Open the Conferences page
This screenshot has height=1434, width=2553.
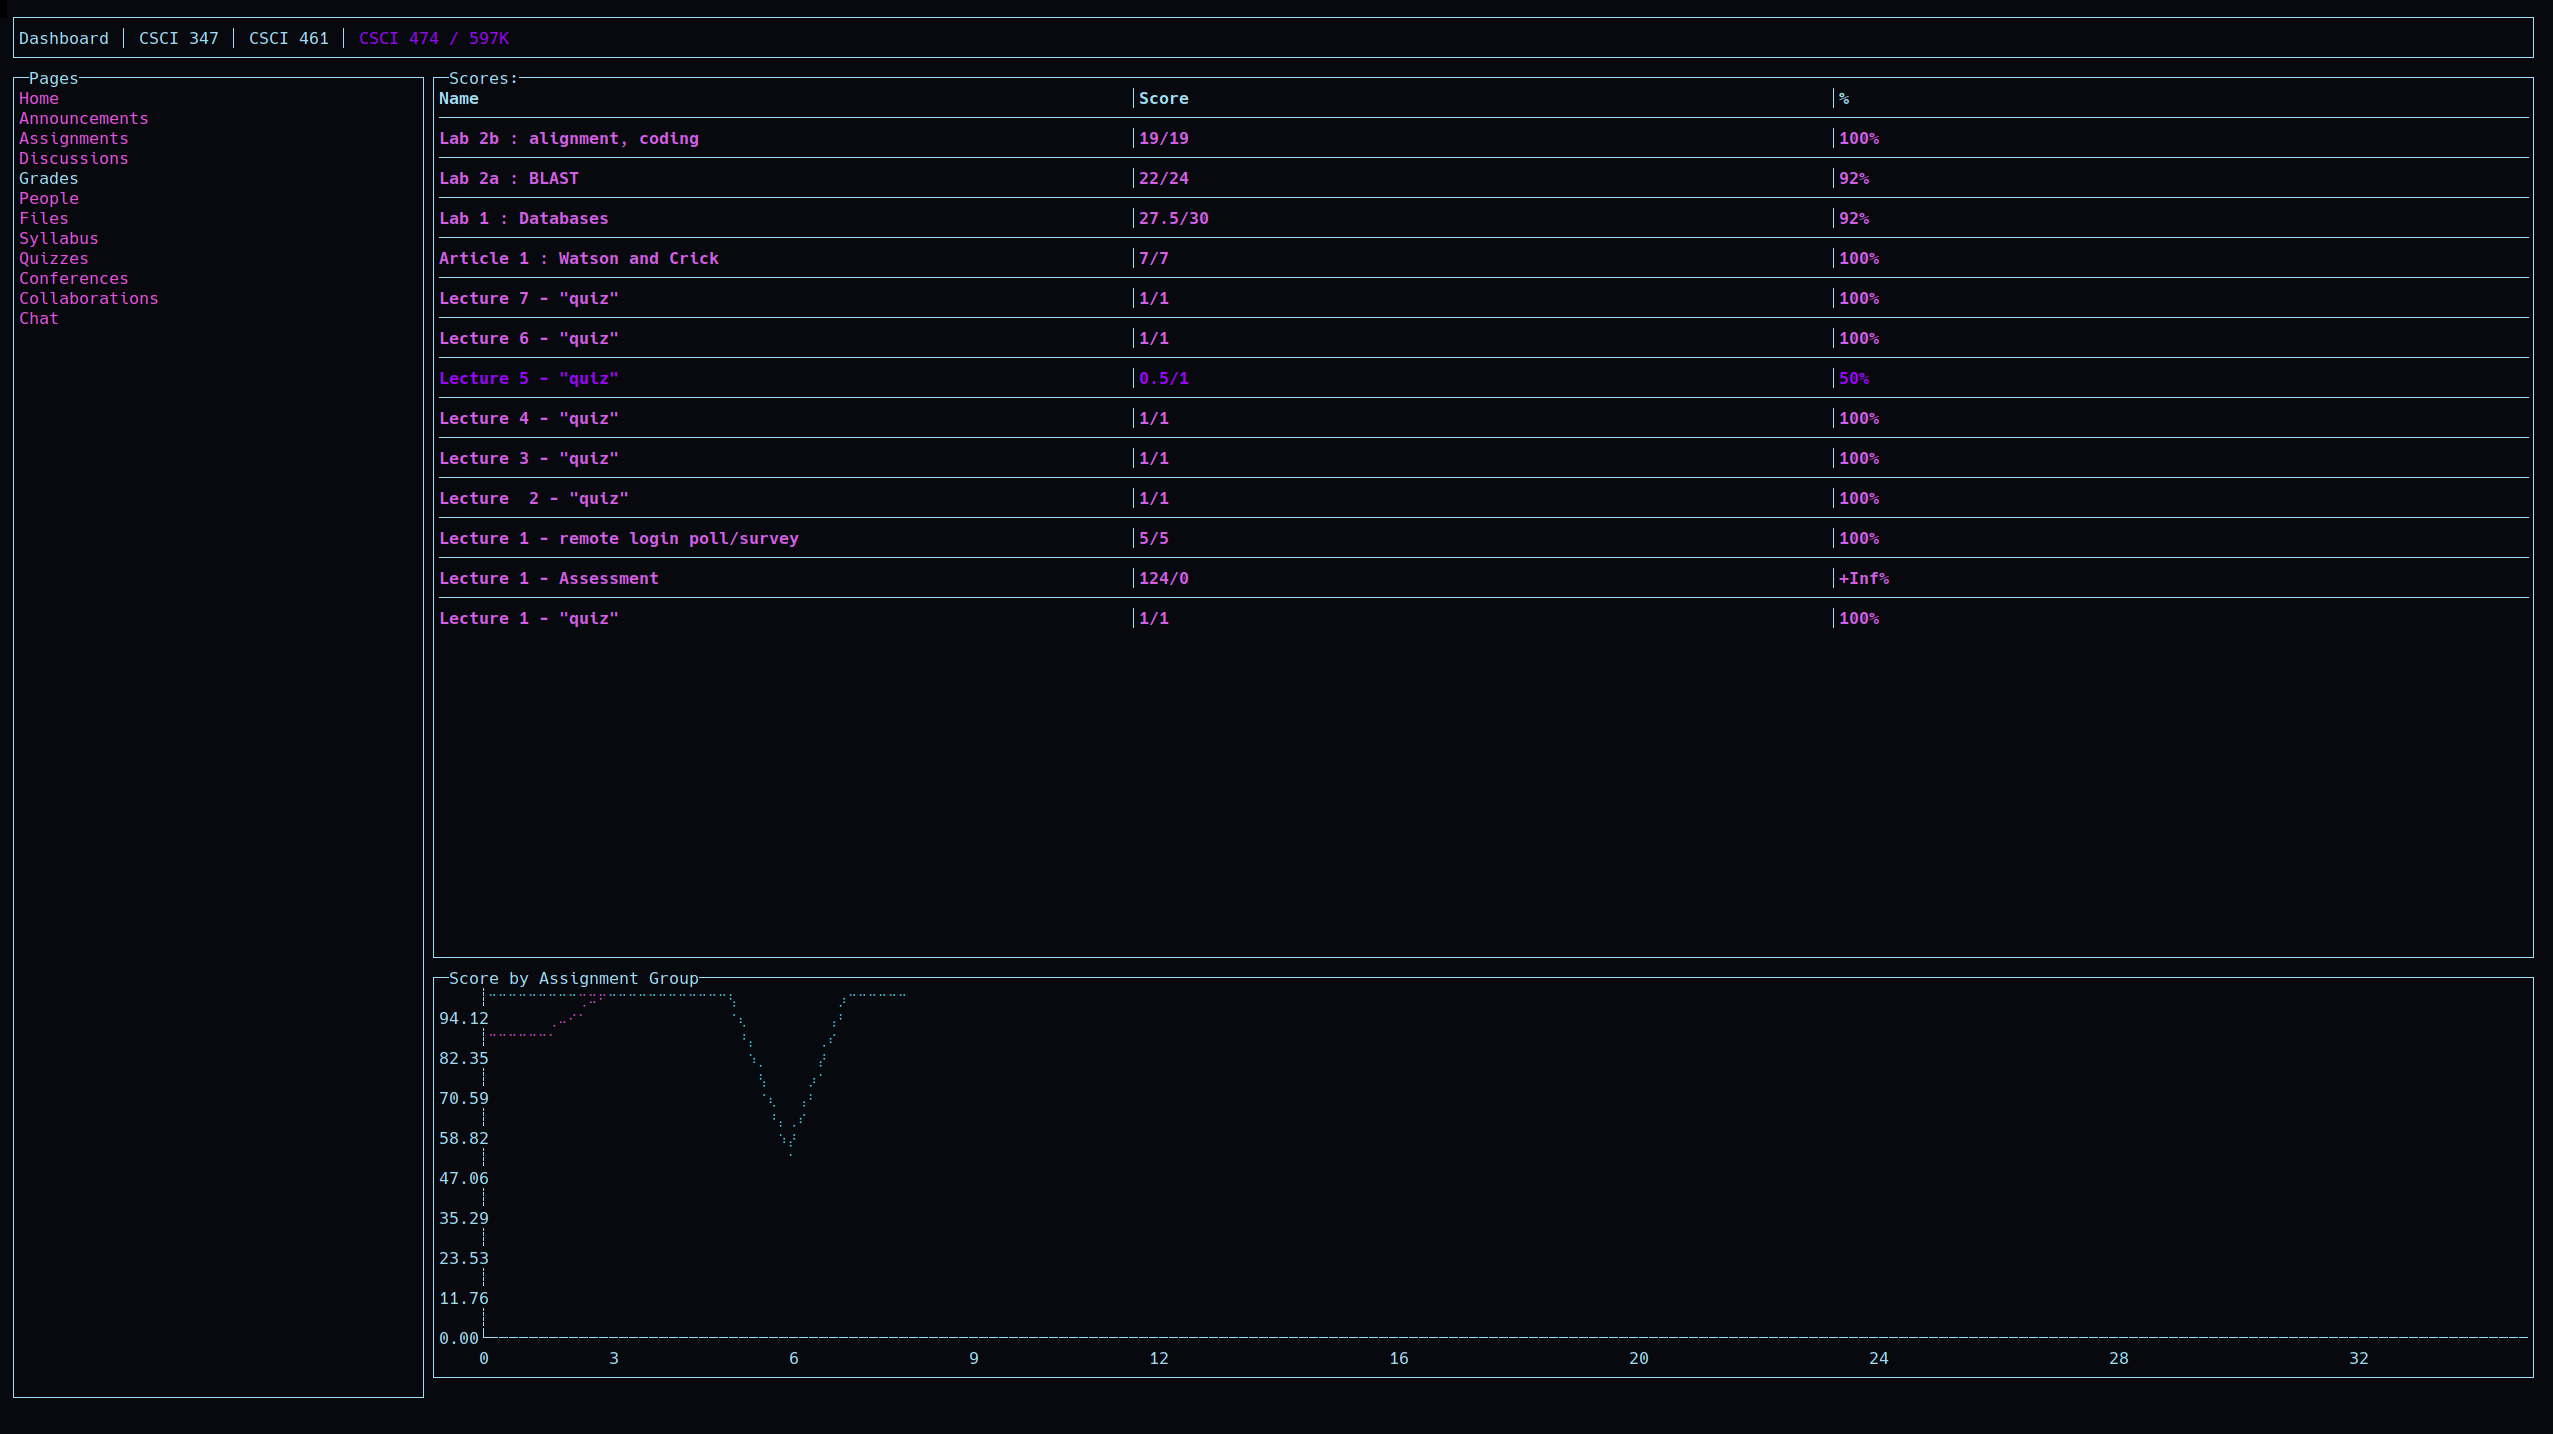pos(73,278)
